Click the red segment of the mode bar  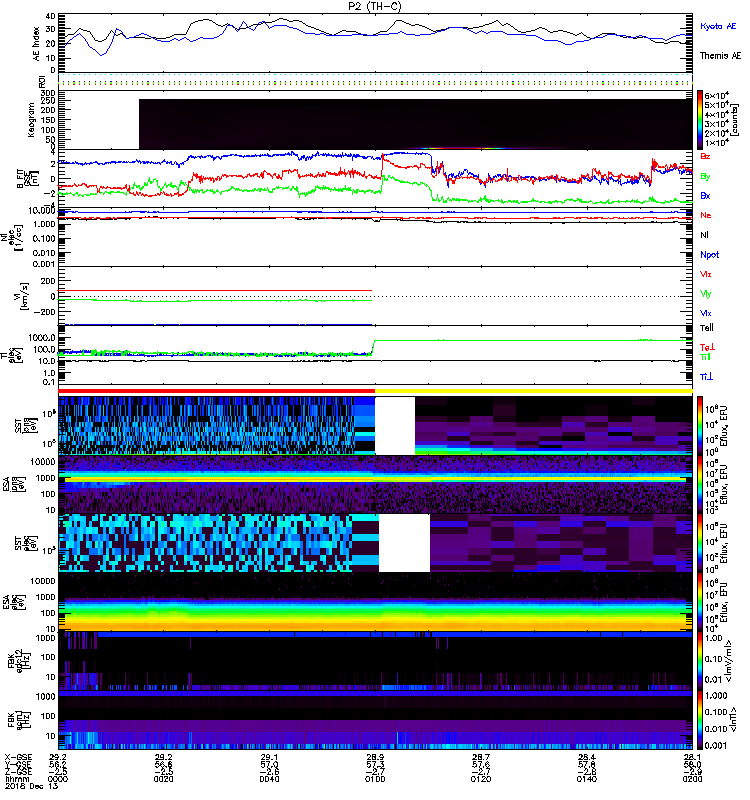coord(217,391)
